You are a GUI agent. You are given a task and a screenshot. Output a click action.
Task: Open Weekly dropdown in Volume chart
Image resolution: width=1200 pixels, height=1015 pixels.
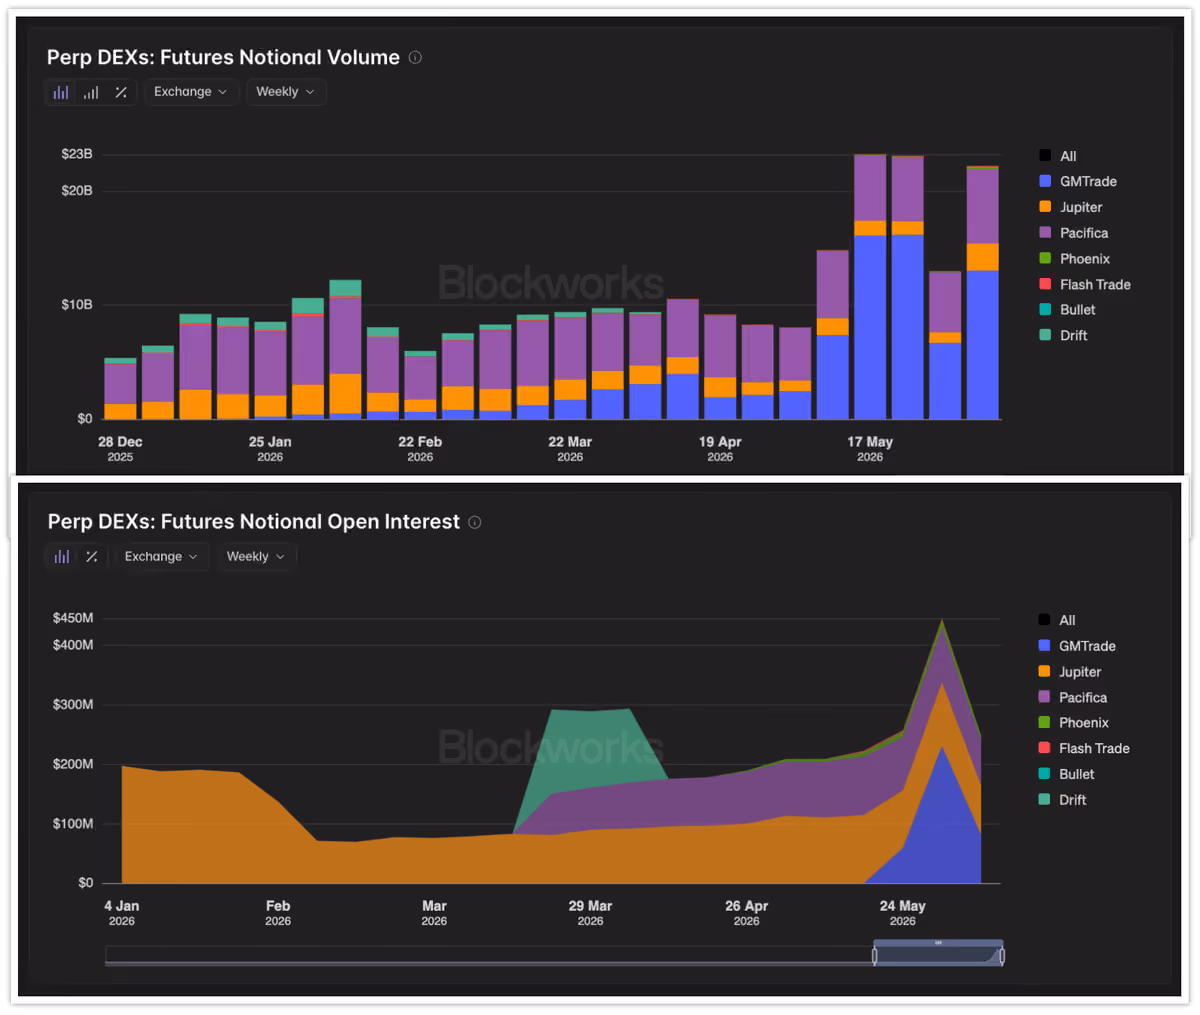(285, 92)
